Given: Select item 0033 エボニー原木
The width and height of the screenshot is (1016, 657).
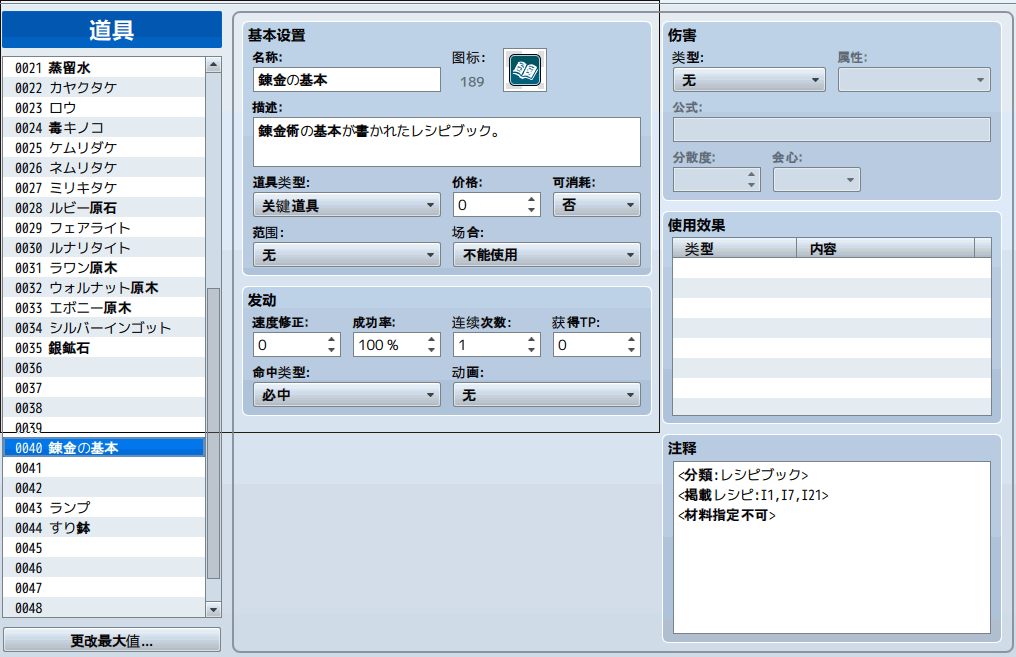Looking at the screenshot, I should [104, 308].
